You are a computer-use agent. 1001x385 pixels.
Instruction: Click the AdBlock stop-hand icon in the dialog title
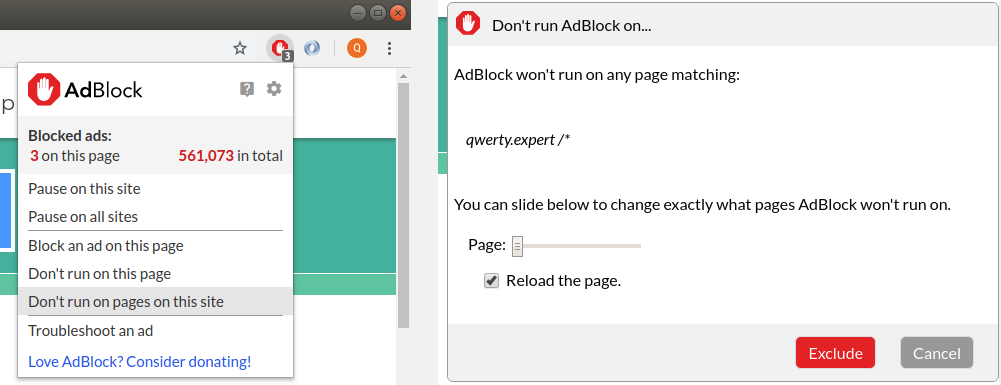click(468, 24)
